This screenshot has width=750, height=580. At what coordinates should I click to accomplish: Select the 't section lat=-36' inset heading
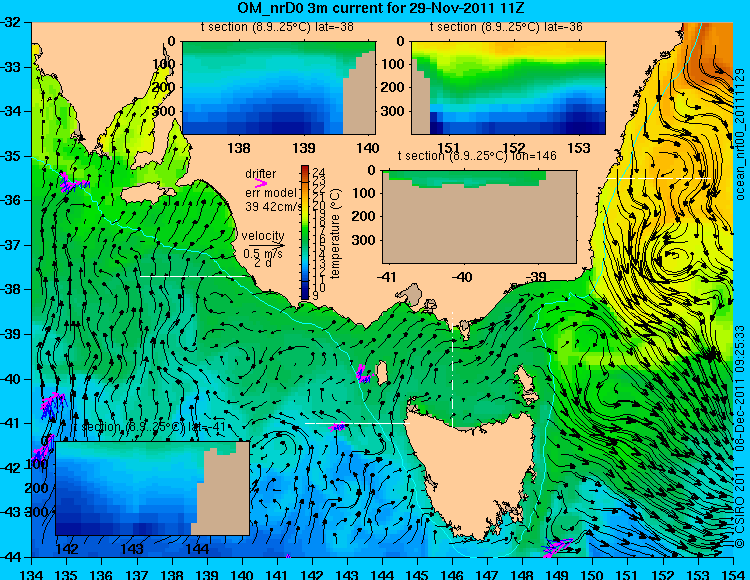506,27
